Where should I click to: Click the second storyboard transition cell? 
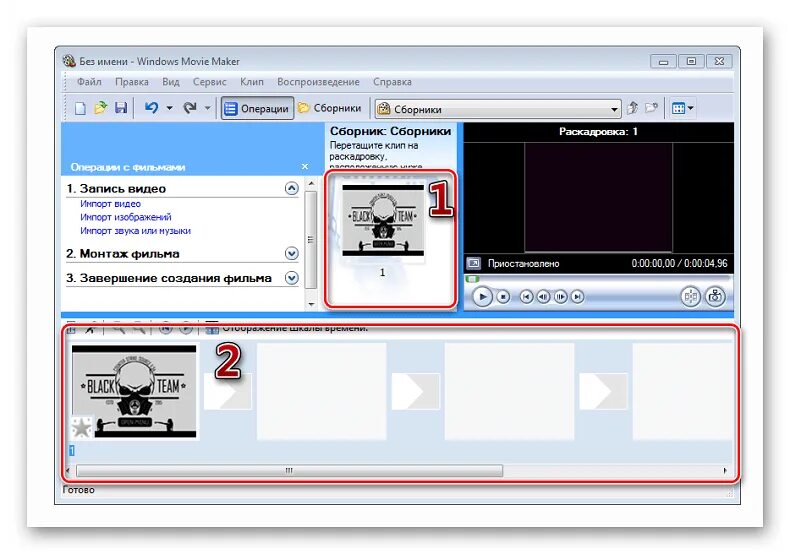click(416, 391)
